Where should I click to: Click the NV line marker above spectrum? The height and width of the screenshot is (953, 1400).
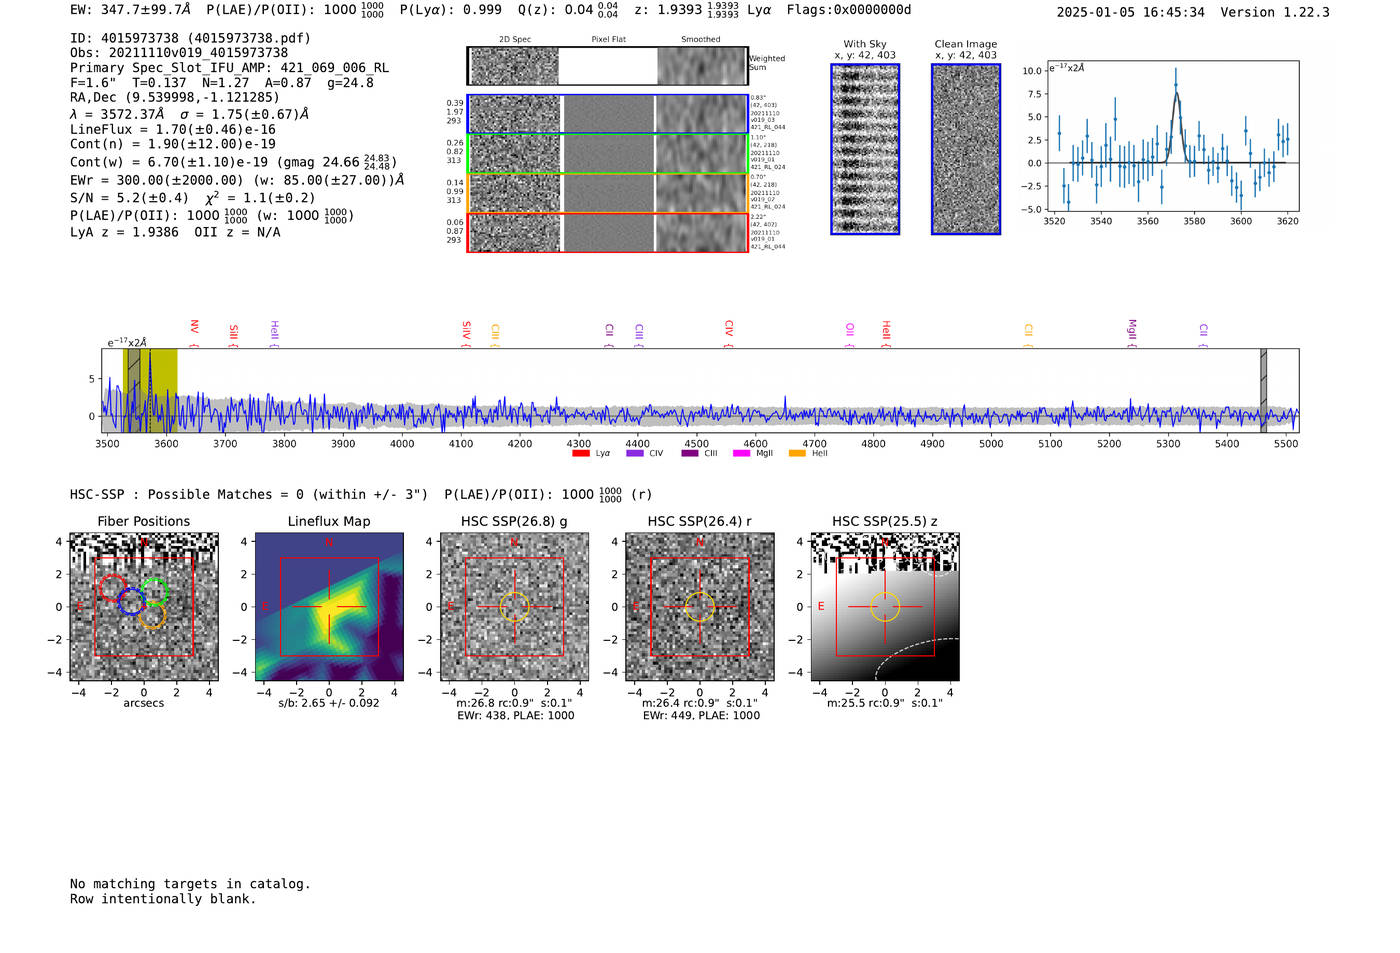194,333
